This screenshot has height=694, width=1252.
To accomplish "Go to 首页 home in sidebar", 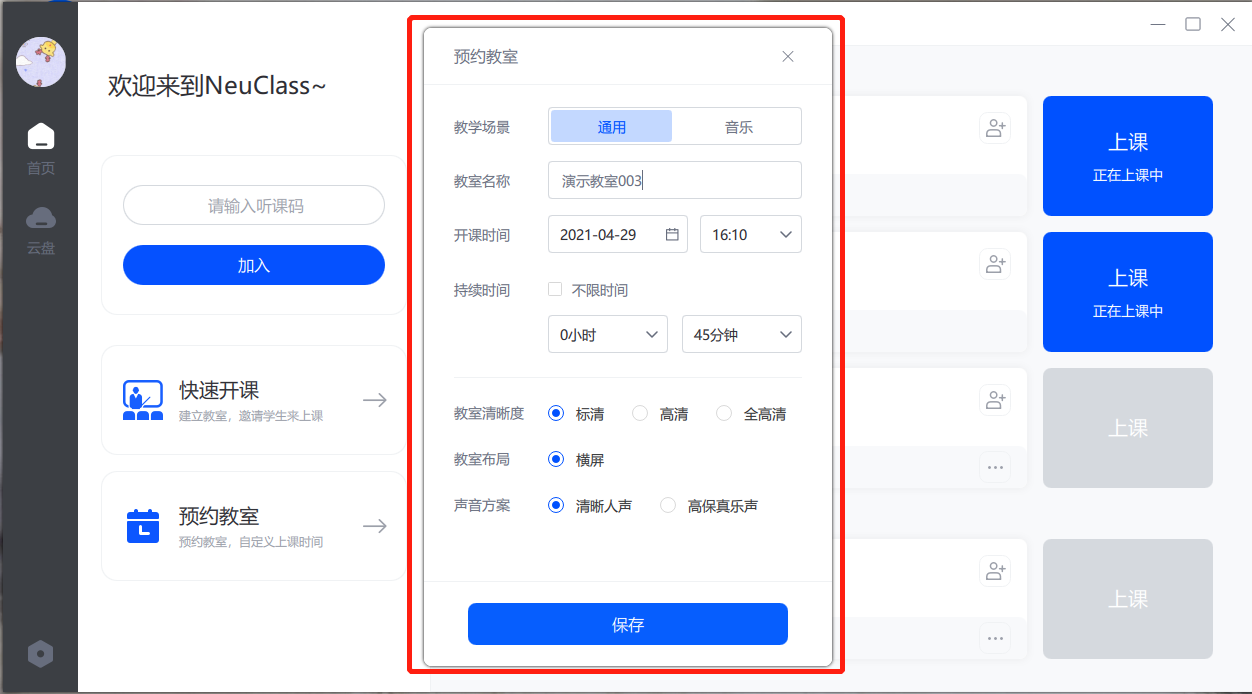I will 41,149.
